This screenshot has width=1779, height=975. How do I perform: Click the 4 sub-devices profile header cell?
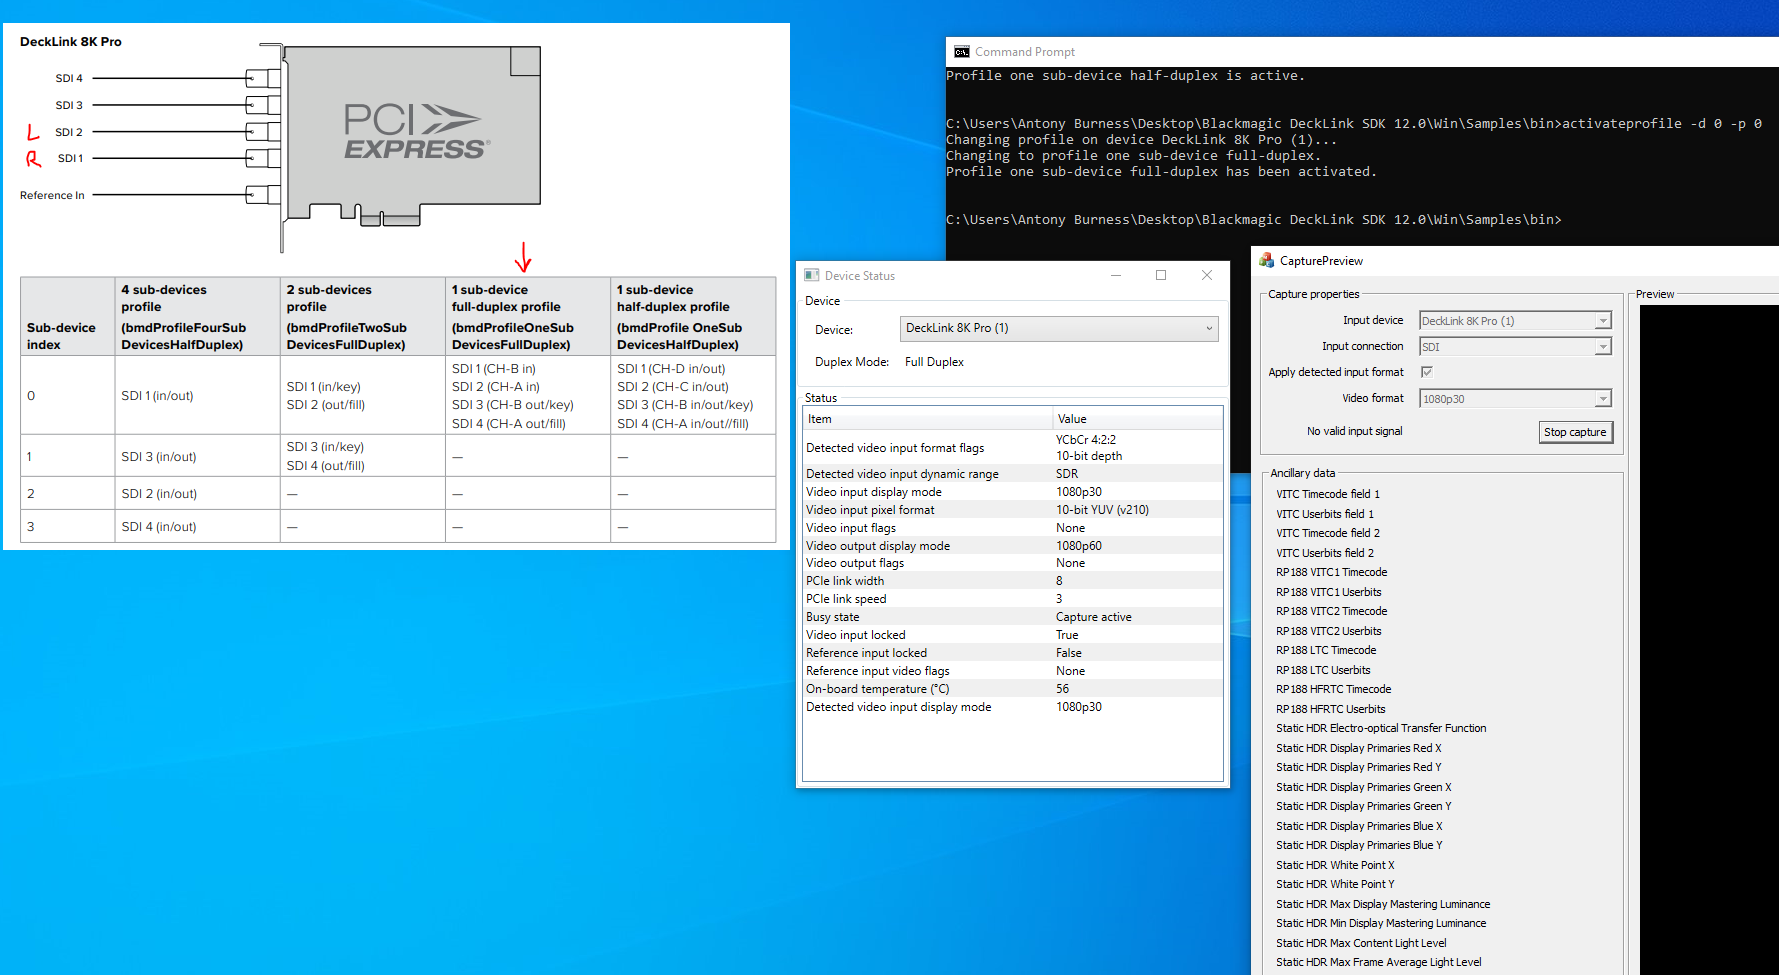tap(198, 316)
